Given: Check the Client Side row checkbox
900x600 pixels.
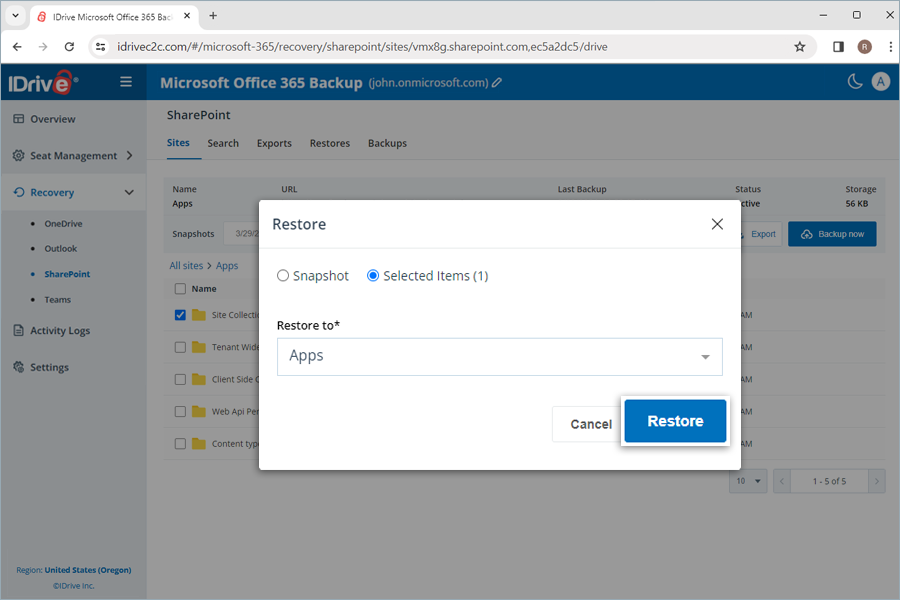Looking at the screenshot, I should [180, 379].
